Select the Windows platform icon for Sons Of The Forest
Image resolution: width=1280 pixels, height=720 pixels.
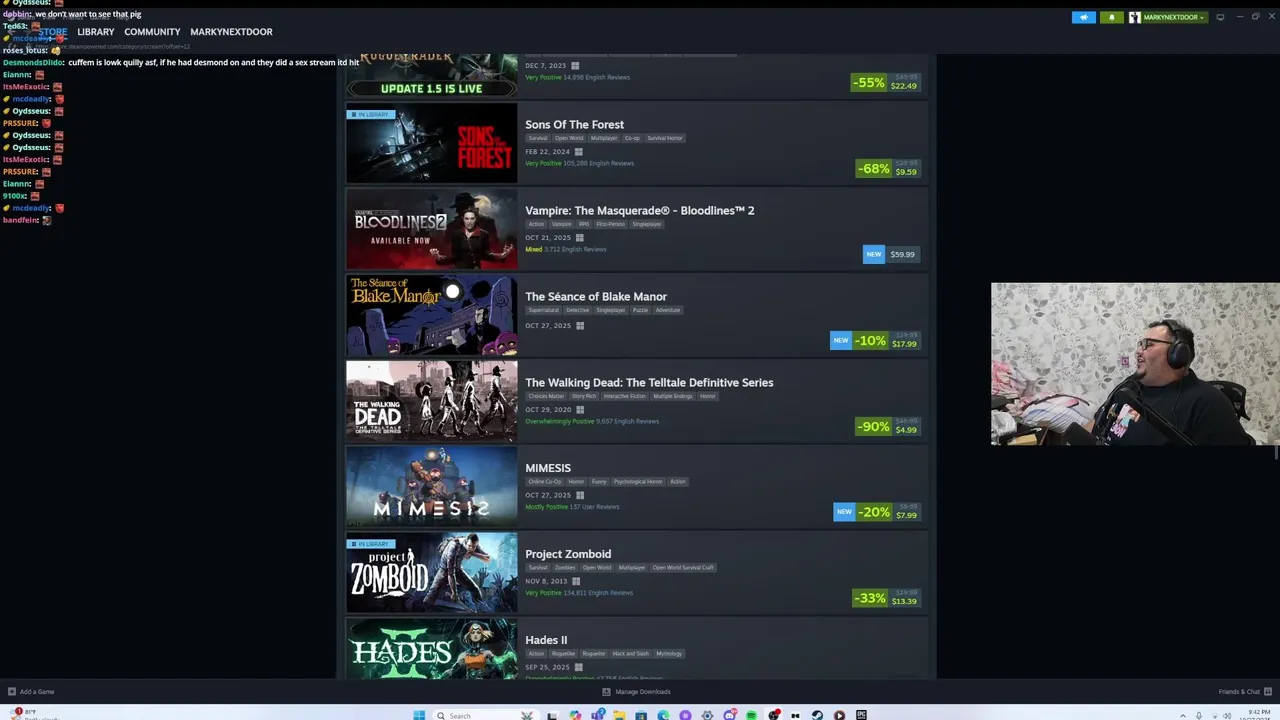(578, 152)
